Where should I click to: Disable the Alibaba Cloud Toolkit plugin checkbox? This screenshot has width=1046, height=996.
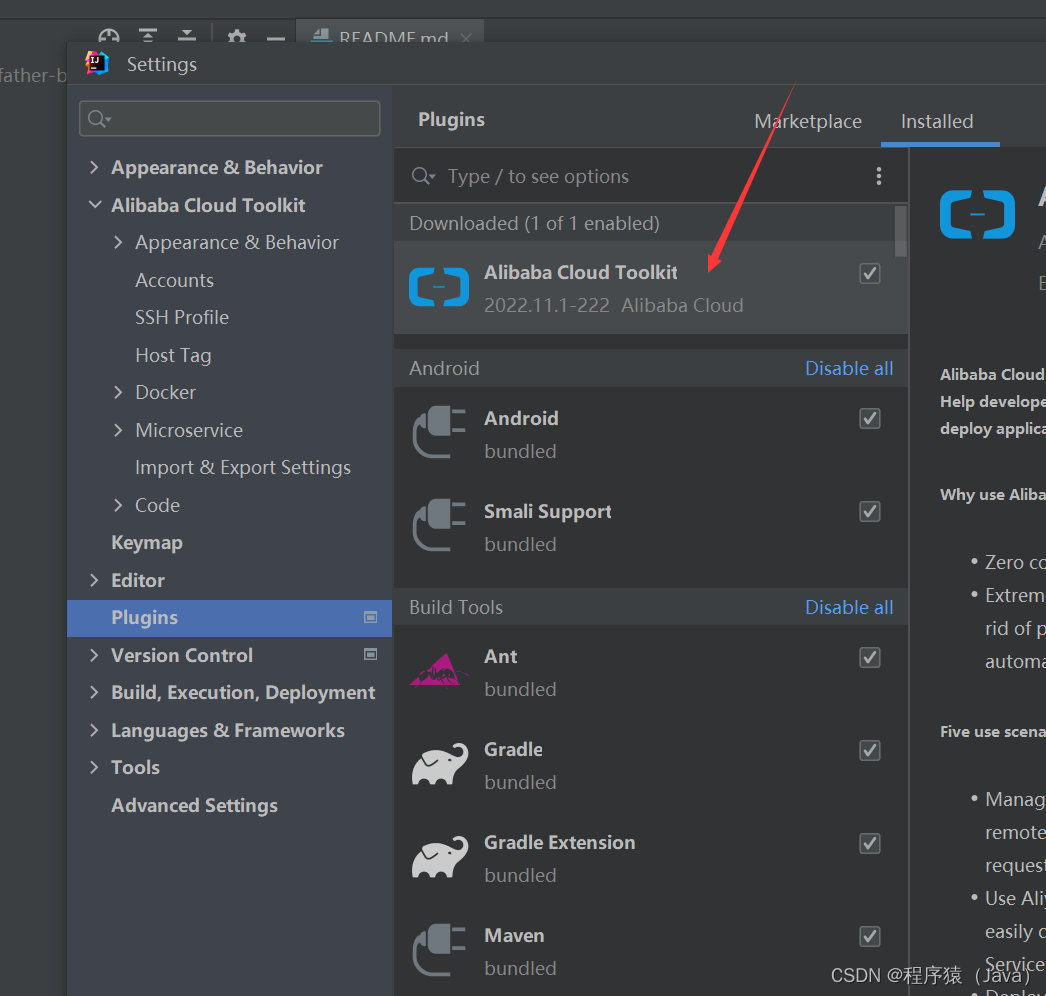(x=869, y=274)
